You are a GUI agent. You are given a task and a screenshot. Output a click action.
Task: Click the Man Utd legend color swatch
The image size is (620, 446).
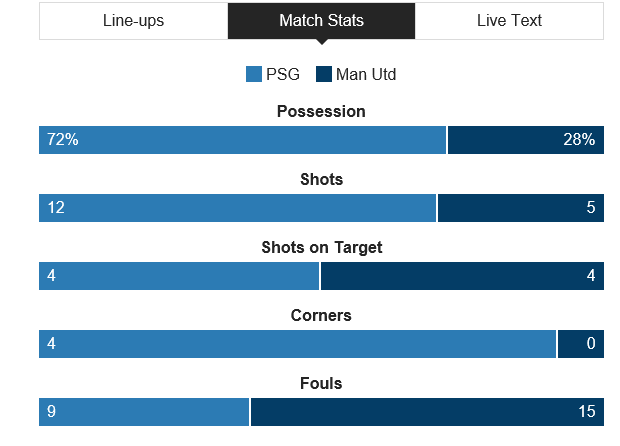323,74
